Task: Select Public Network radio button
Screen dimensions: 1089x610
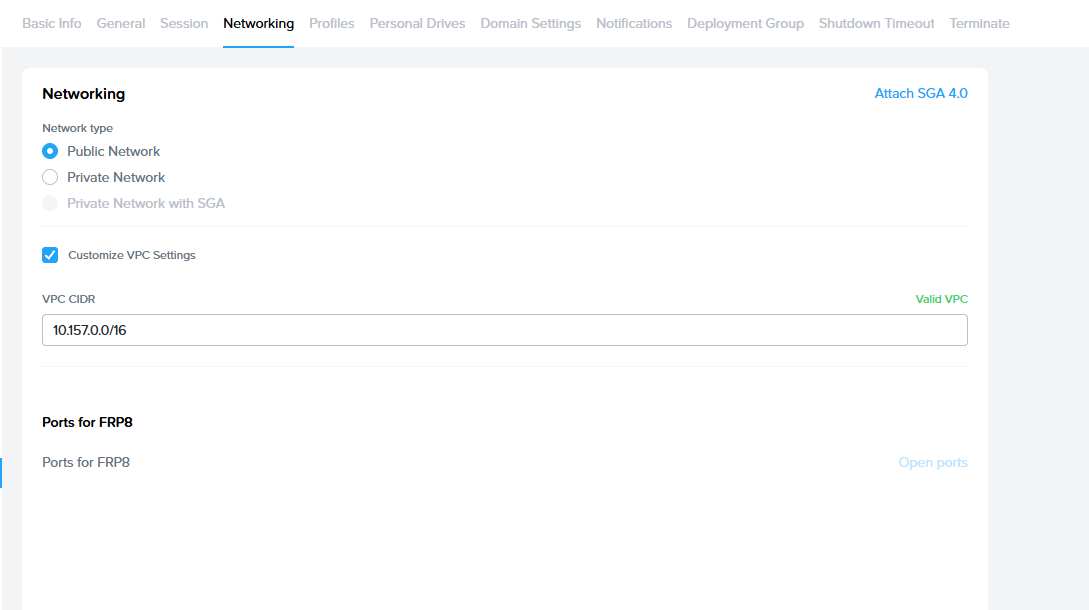Action: pyautogui.click(x=50, y=151)
